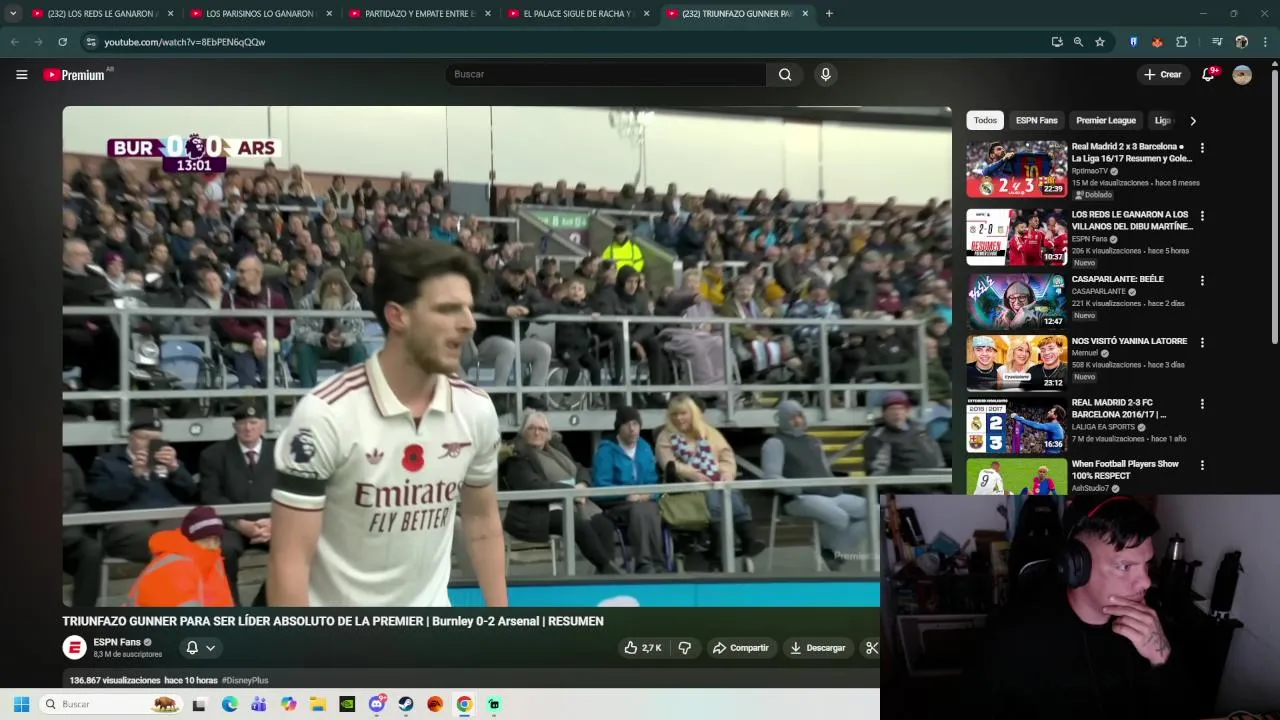
Task: Click the Crear button
Action: point(1162,74)
